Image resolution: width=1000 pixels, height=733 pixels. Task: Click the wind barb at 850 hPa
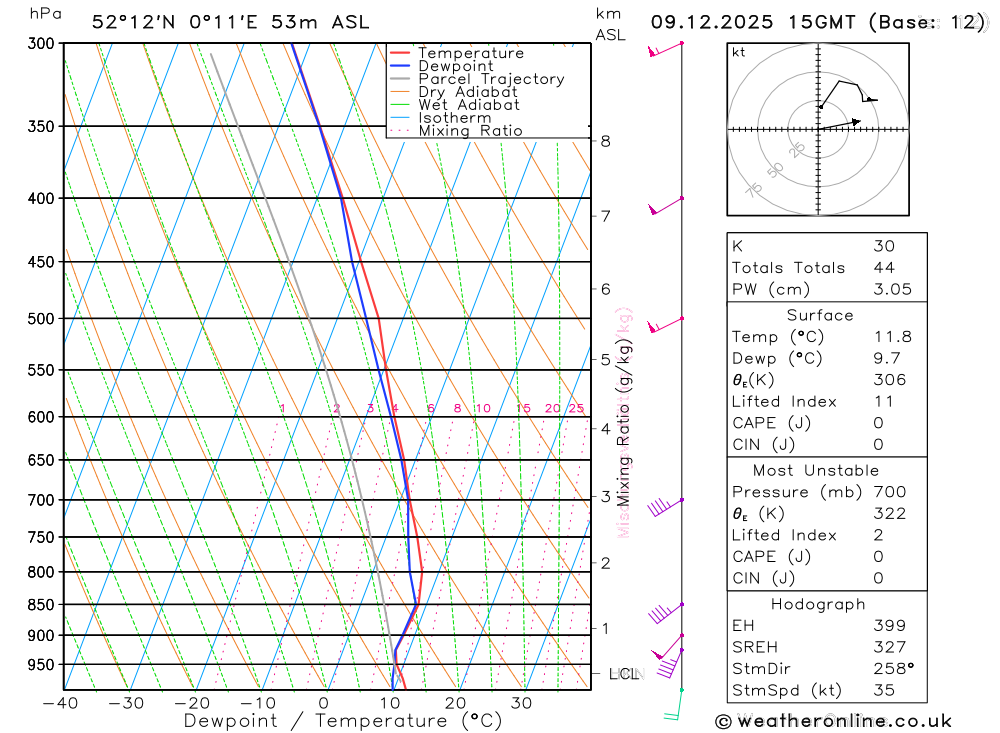(666, 612)
